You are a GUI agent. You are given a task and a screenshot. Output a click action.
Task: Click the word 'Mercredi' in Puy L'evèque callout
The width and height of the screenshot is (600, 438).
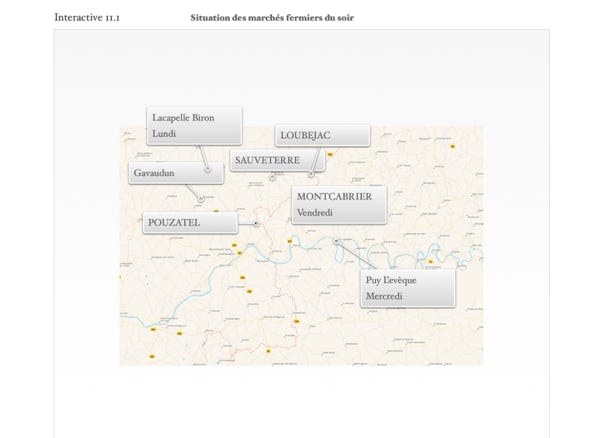tap(386, 297)
